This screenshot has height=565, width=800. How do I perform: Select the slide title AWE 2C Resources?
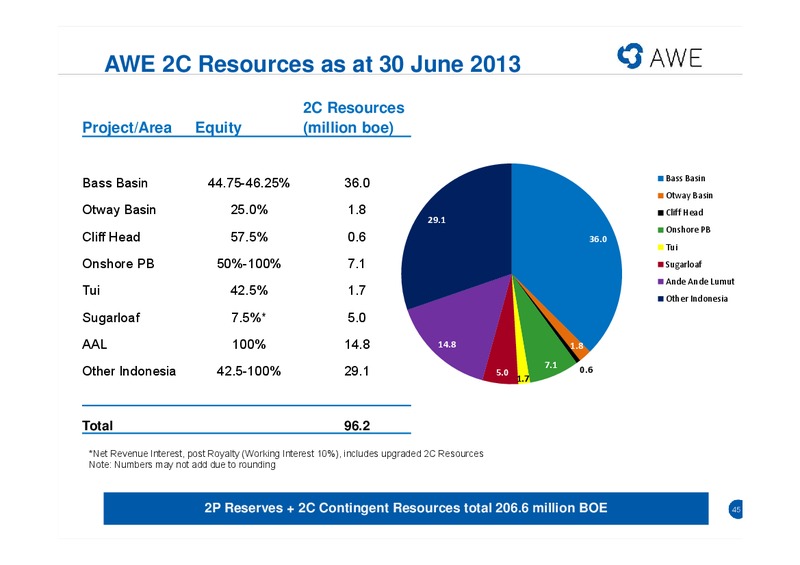click(x=312, y=64)
